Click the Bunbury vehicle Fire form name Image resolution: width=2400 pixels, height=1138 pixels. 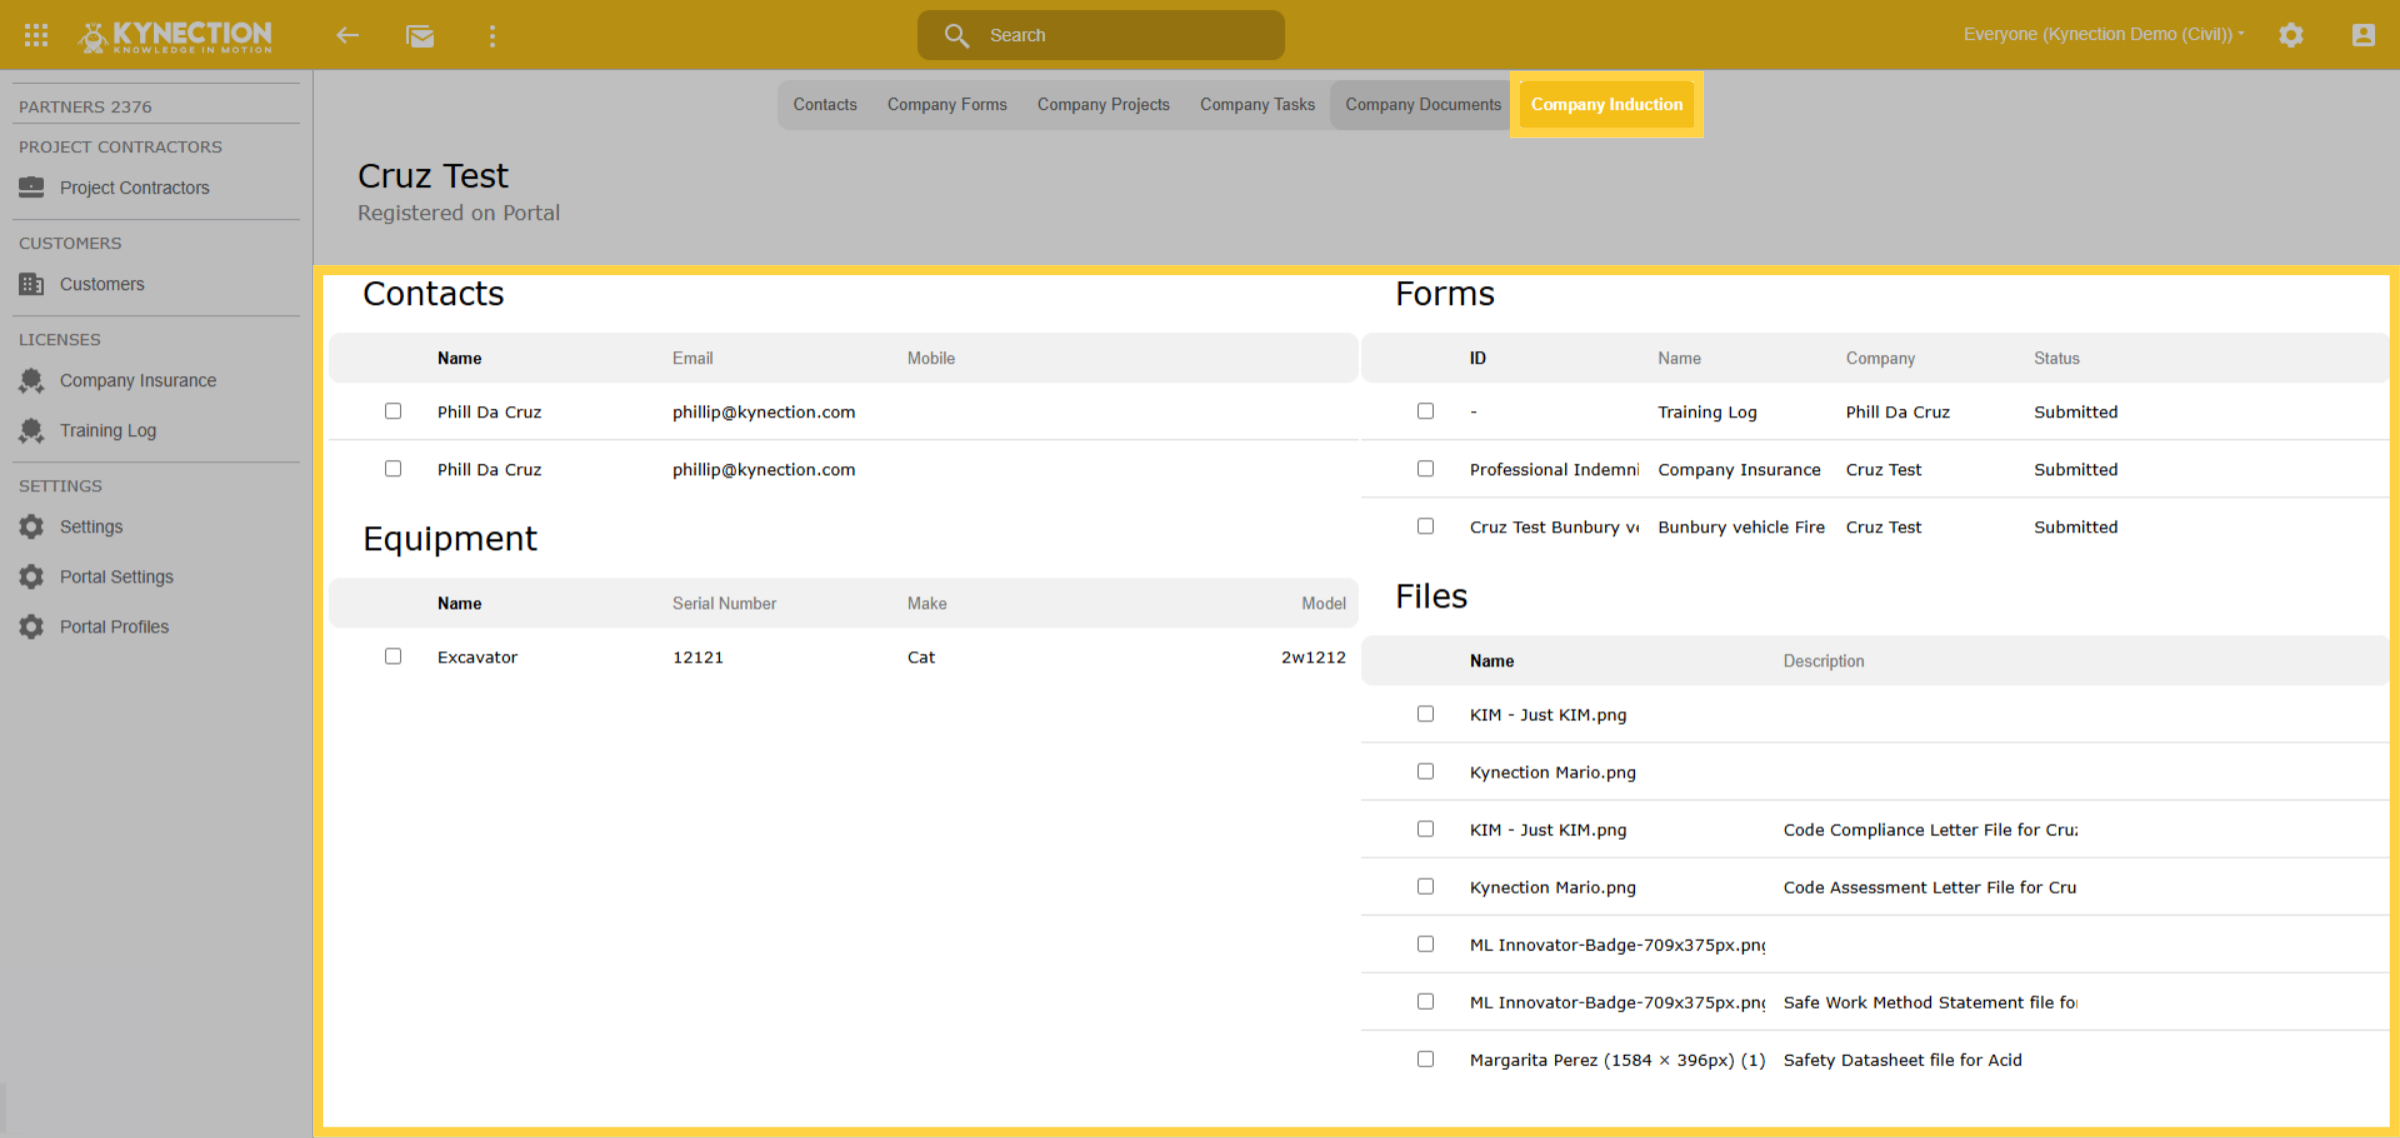click(x=1741, y=527)
